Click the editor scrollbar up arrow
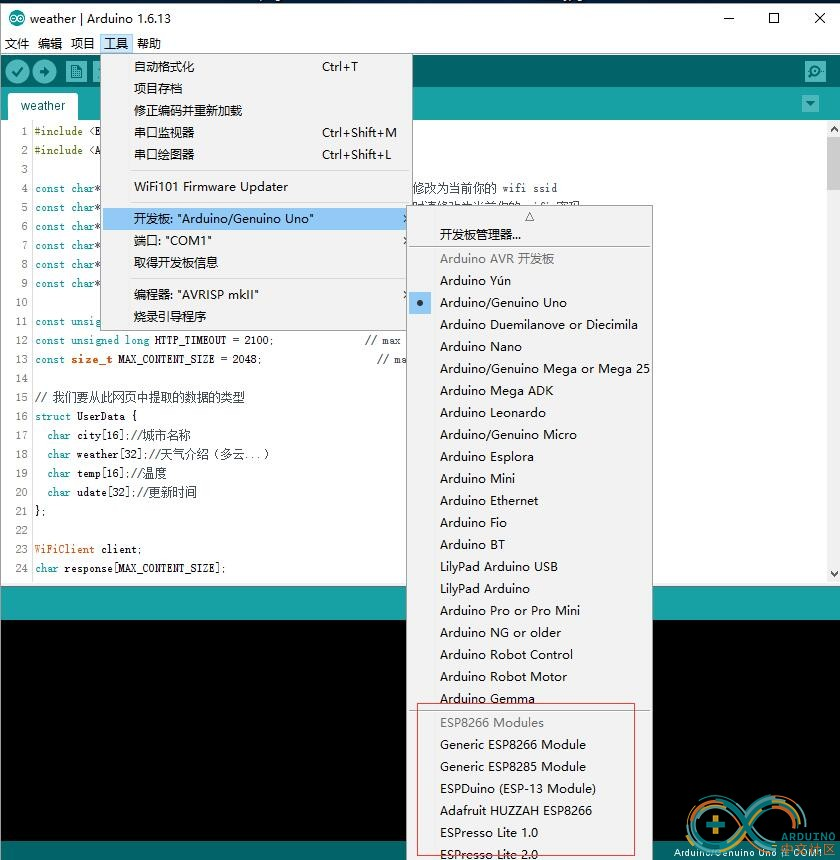Screen dimensions: 840x860 [834, 129]
